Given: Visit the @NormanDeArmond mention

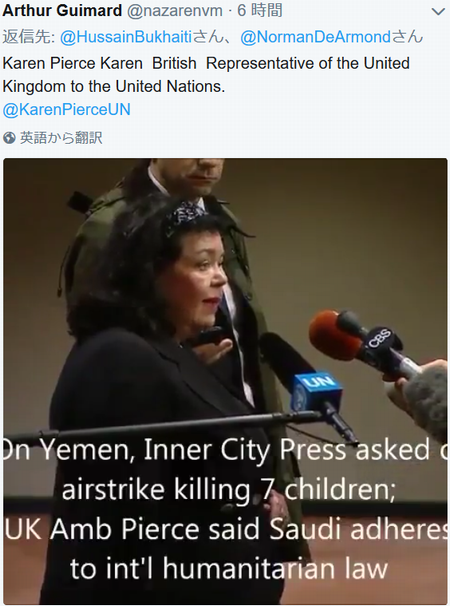Looking at the screenshot, I should pyautogui.click(x=316, y=37).
